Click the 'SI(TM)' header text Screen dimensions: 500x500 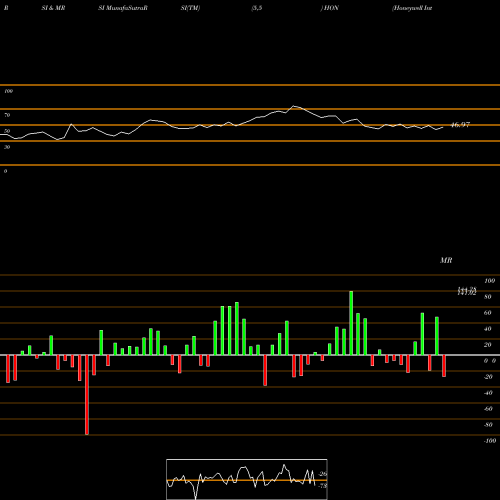[x=190, y=8]
